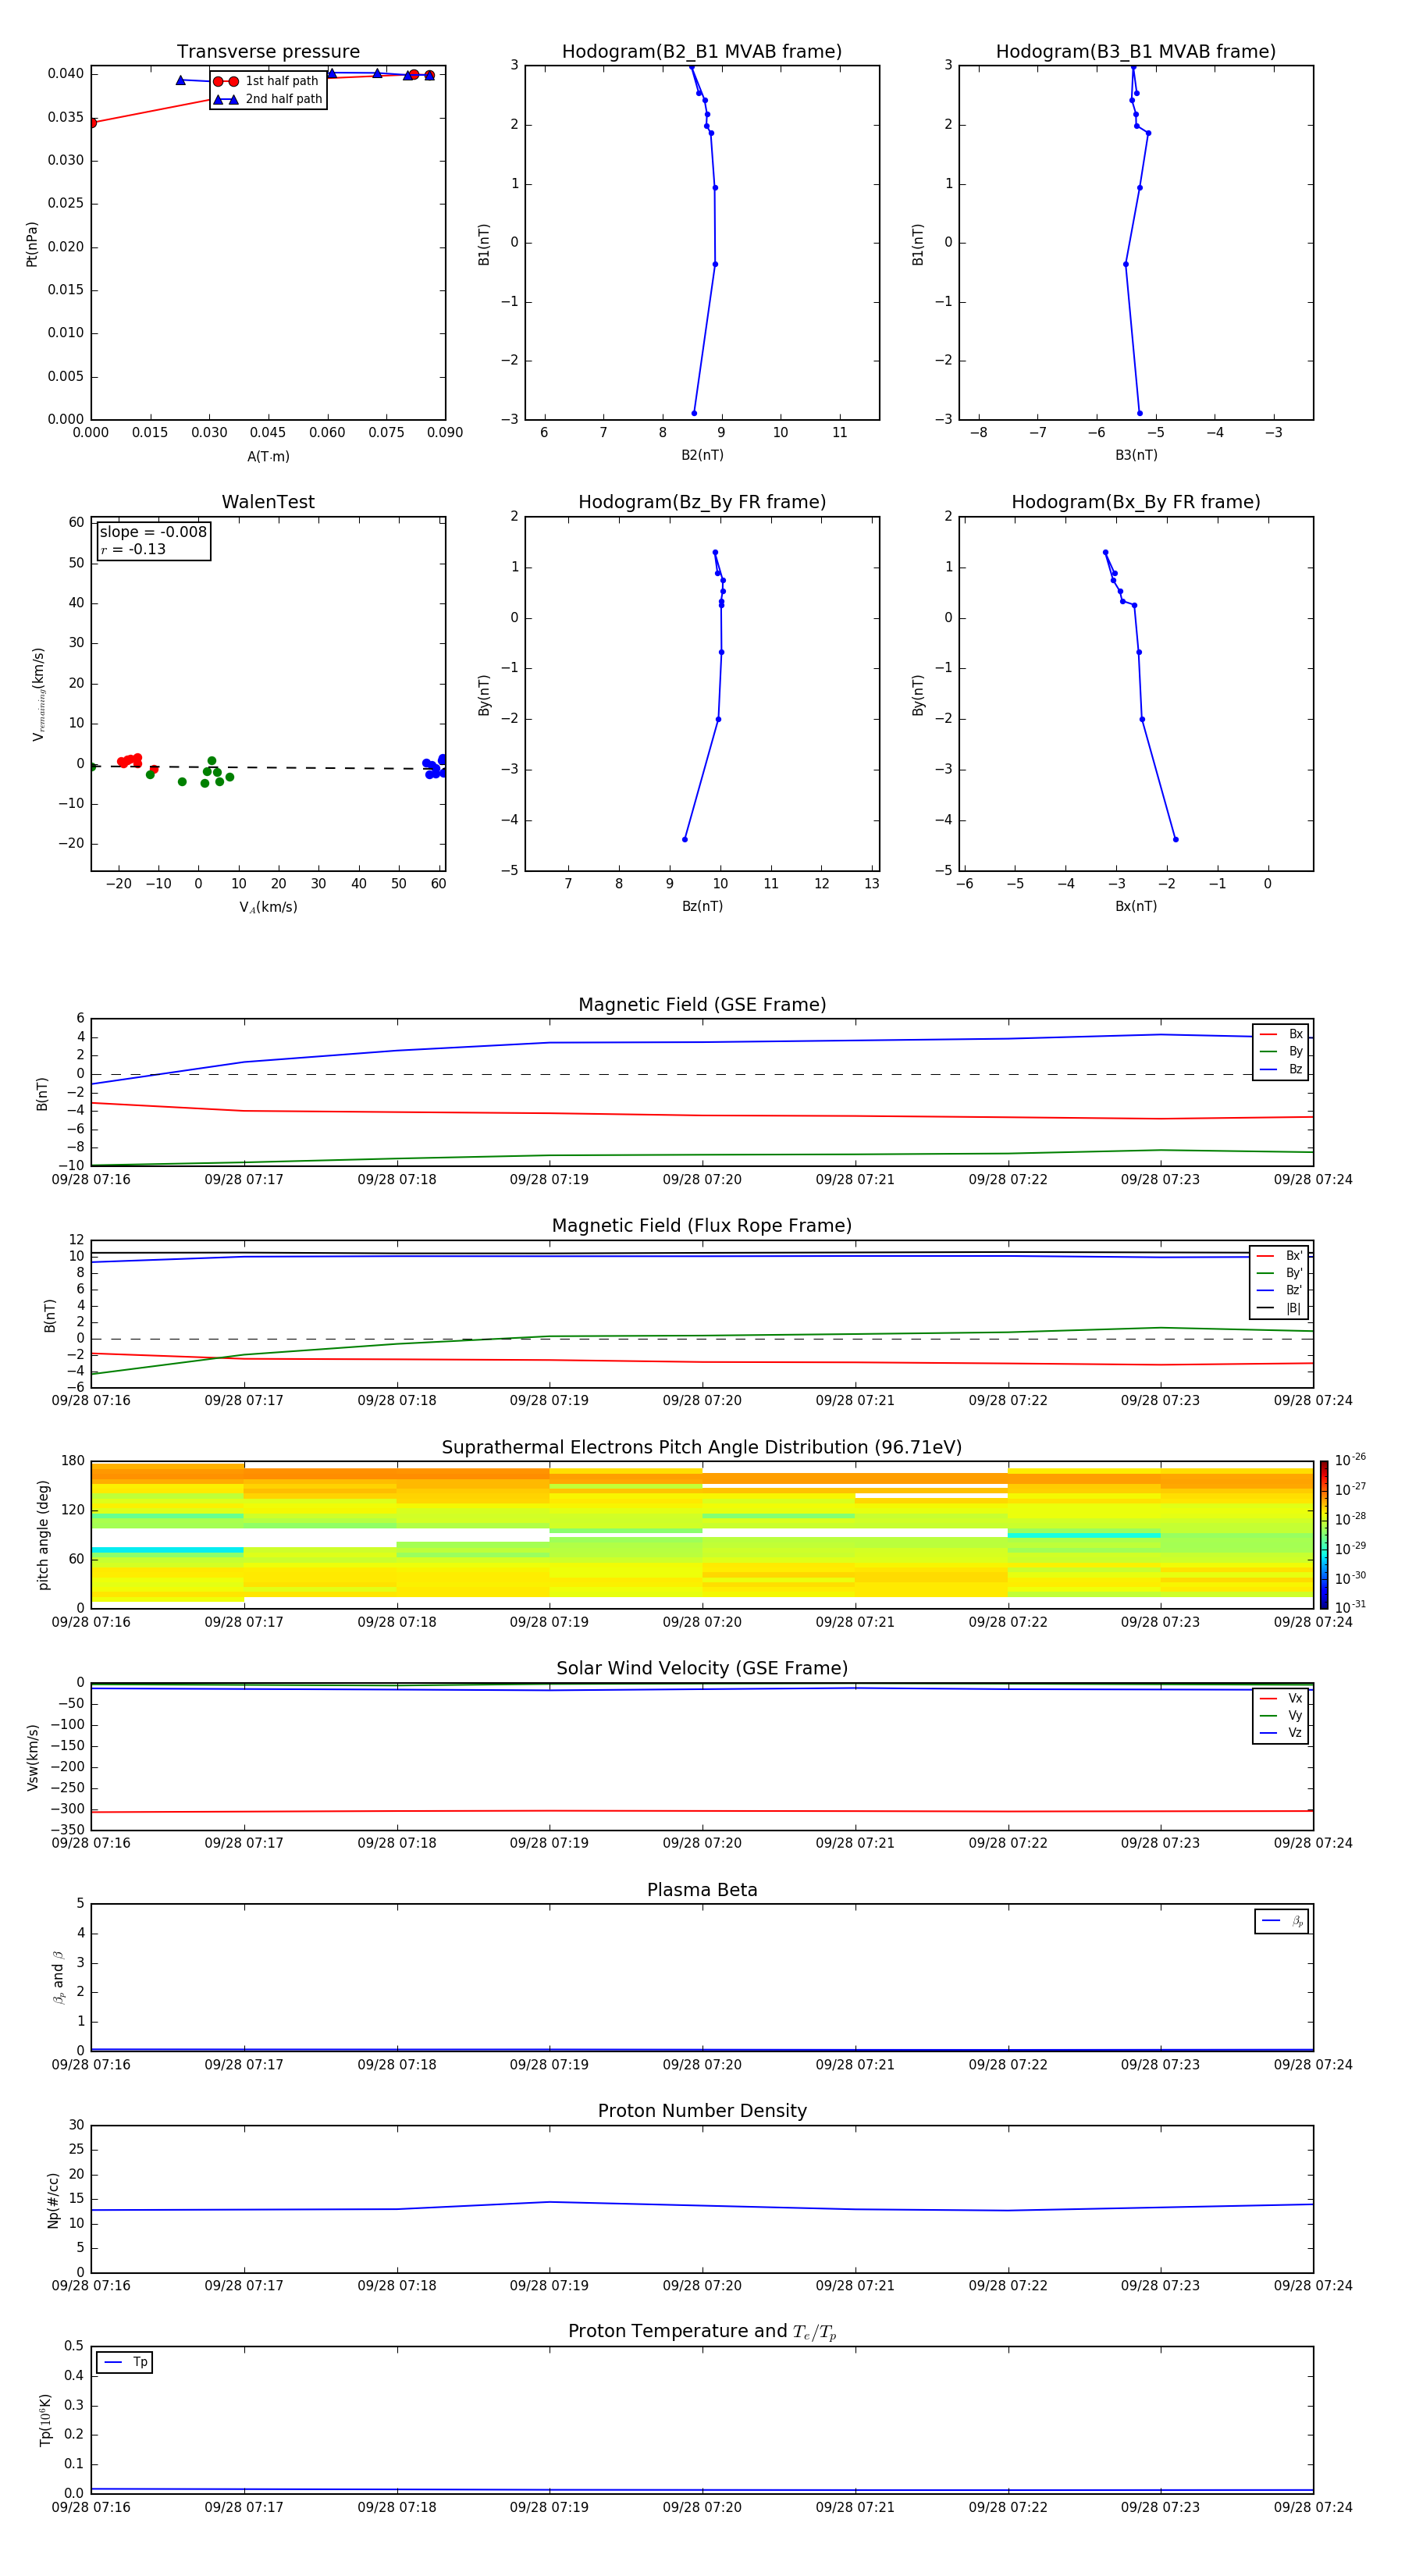The width and height of the screenshot is (1405, 2576).
Task: Click the 'Bz(nT)' x-axis label
Action: click(x=702, y=906)
